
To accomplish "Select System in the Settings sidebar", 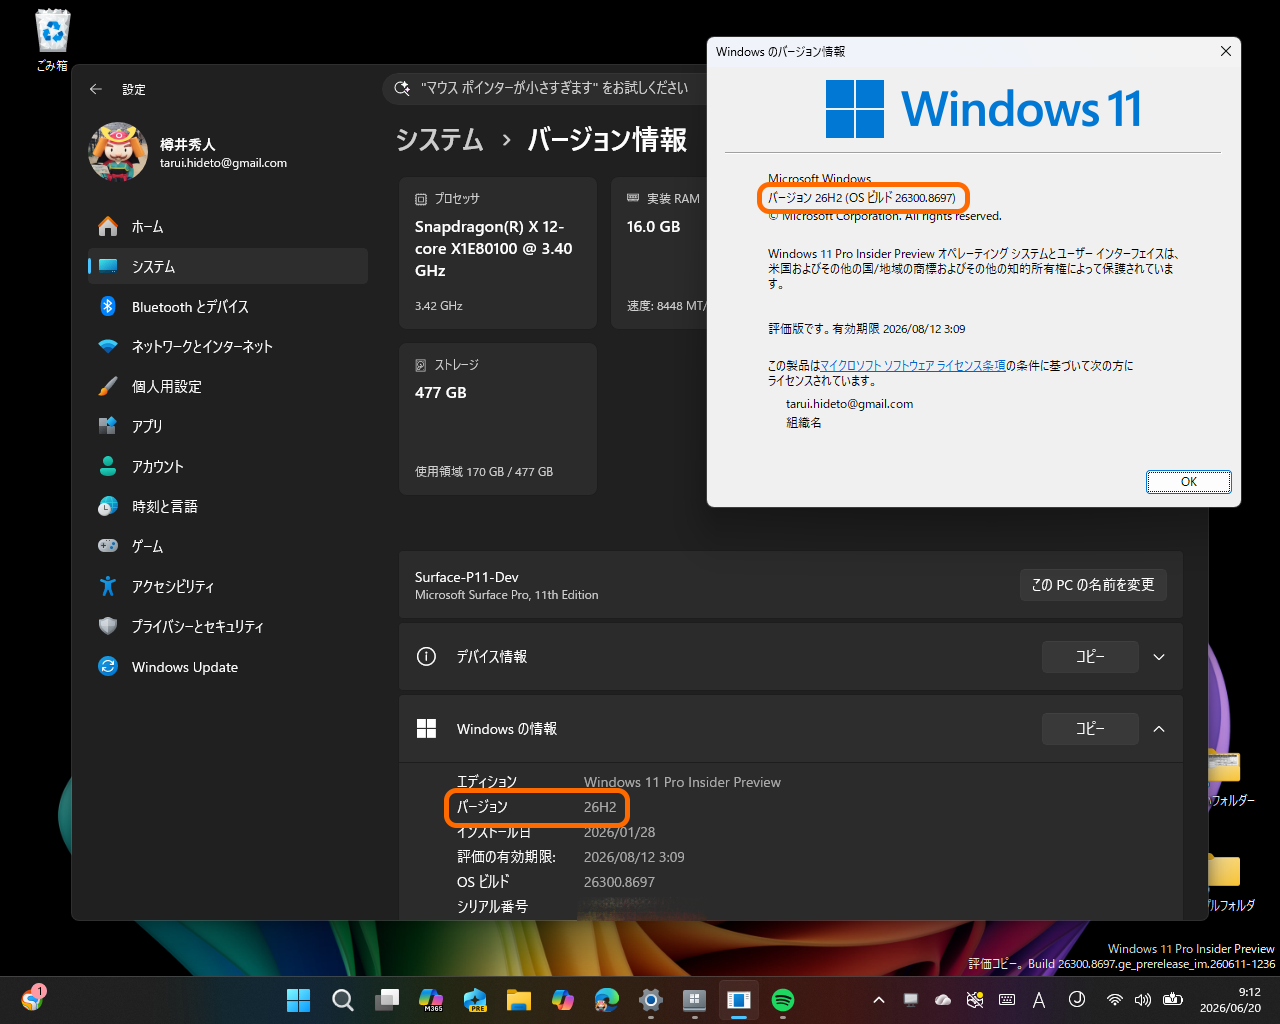I will (x=228, y=266).
